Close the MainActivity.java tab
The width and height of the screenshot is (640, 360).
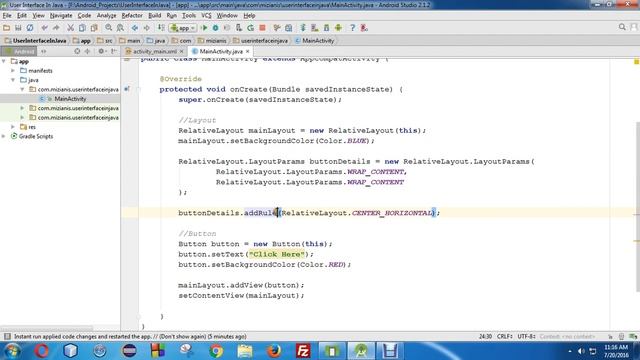pyautogui.click(x=247, y=51)
